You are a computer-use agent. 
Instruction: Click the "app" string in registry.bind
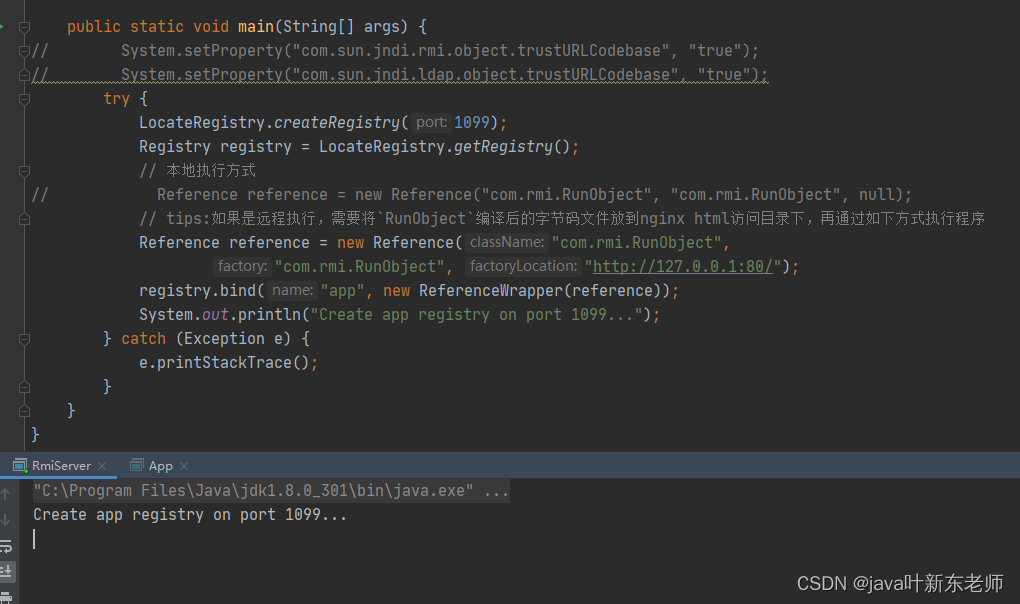342,291
